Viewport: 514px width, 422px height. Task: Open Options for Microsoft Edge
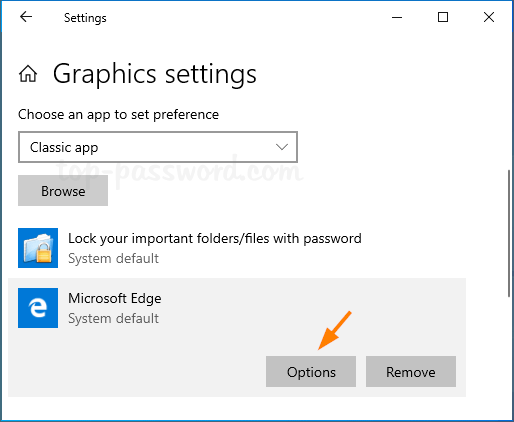tap(311, 372)
